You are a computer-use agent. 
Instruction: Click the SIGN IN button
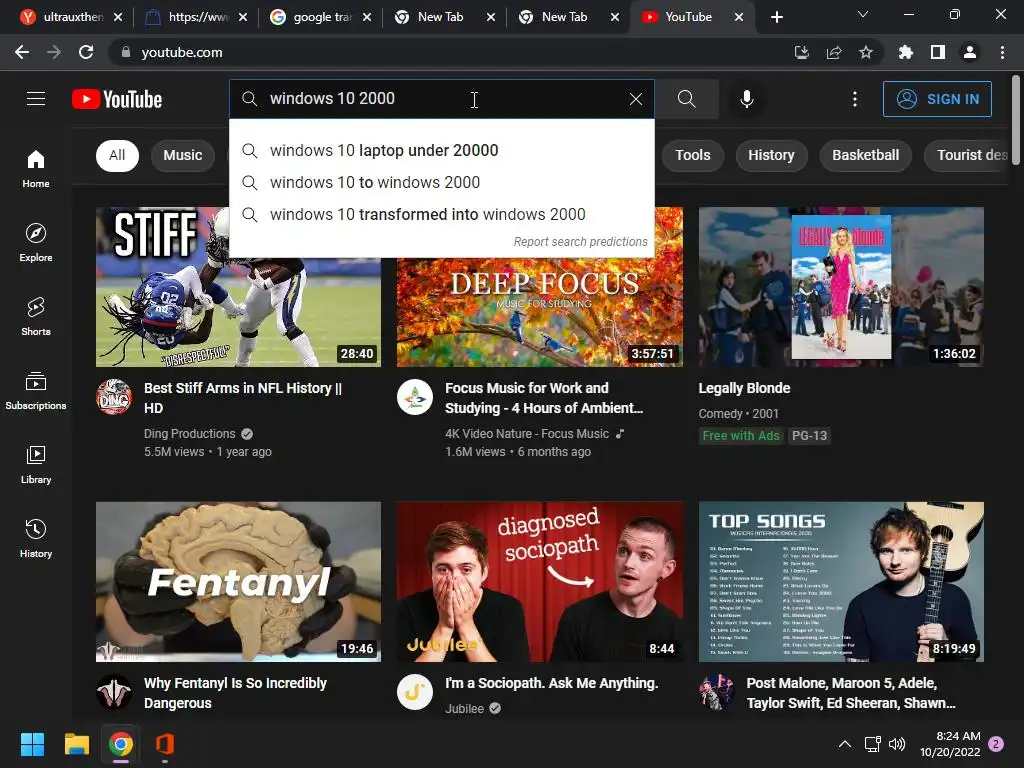[936, 99]
